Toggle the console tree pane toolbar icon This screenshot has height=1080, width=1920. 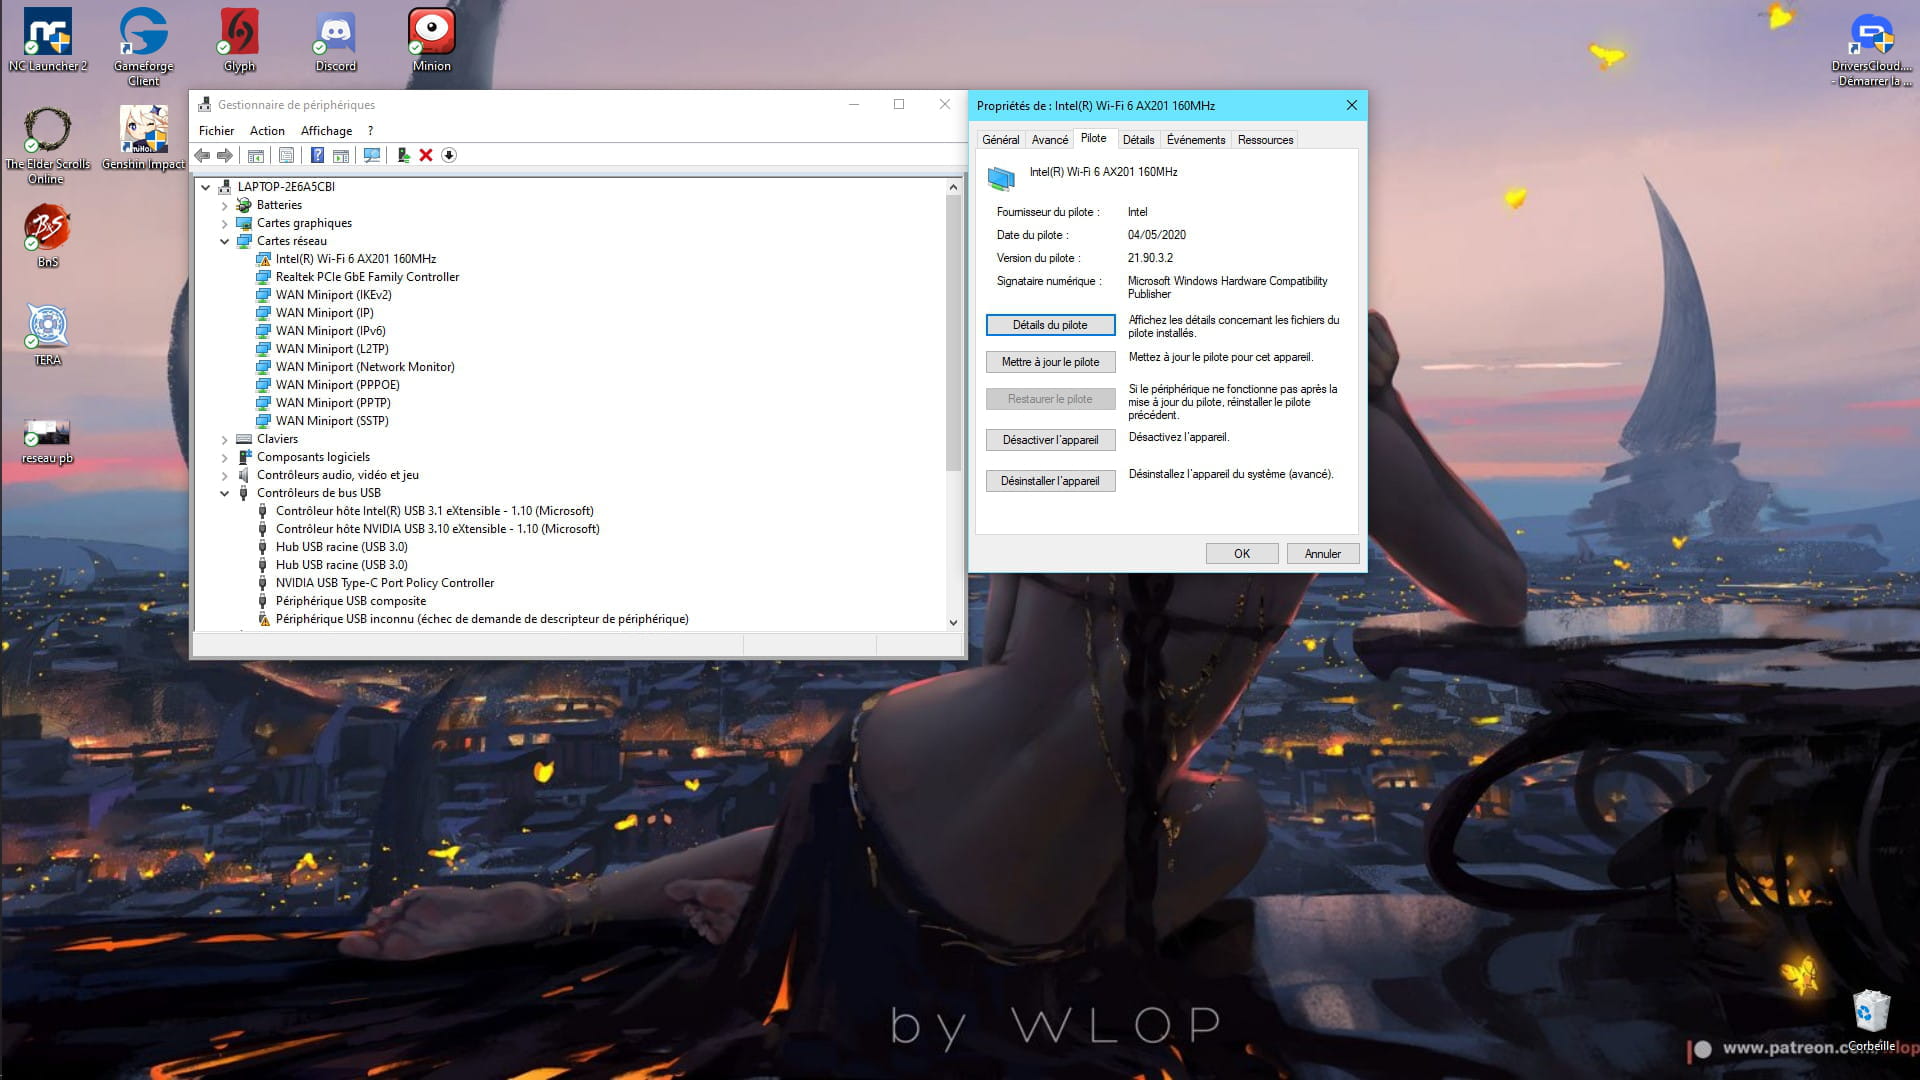[256, 155]
